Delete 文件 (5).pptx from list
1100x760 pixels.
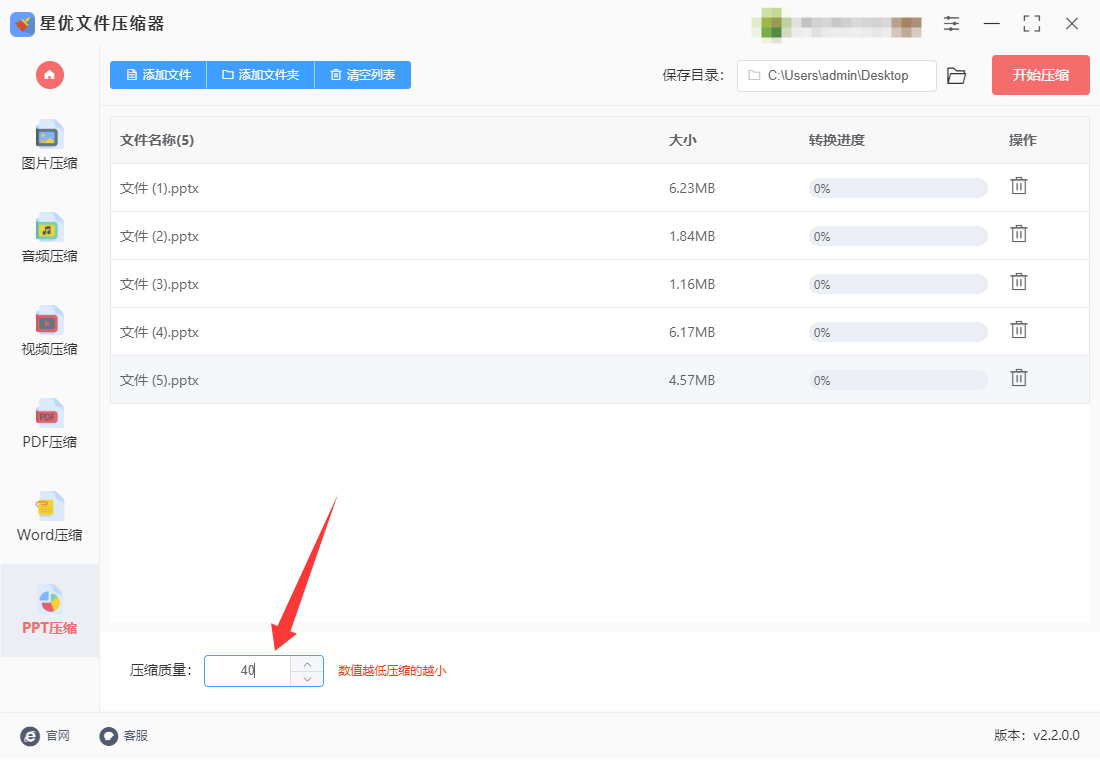(1019, 378)
